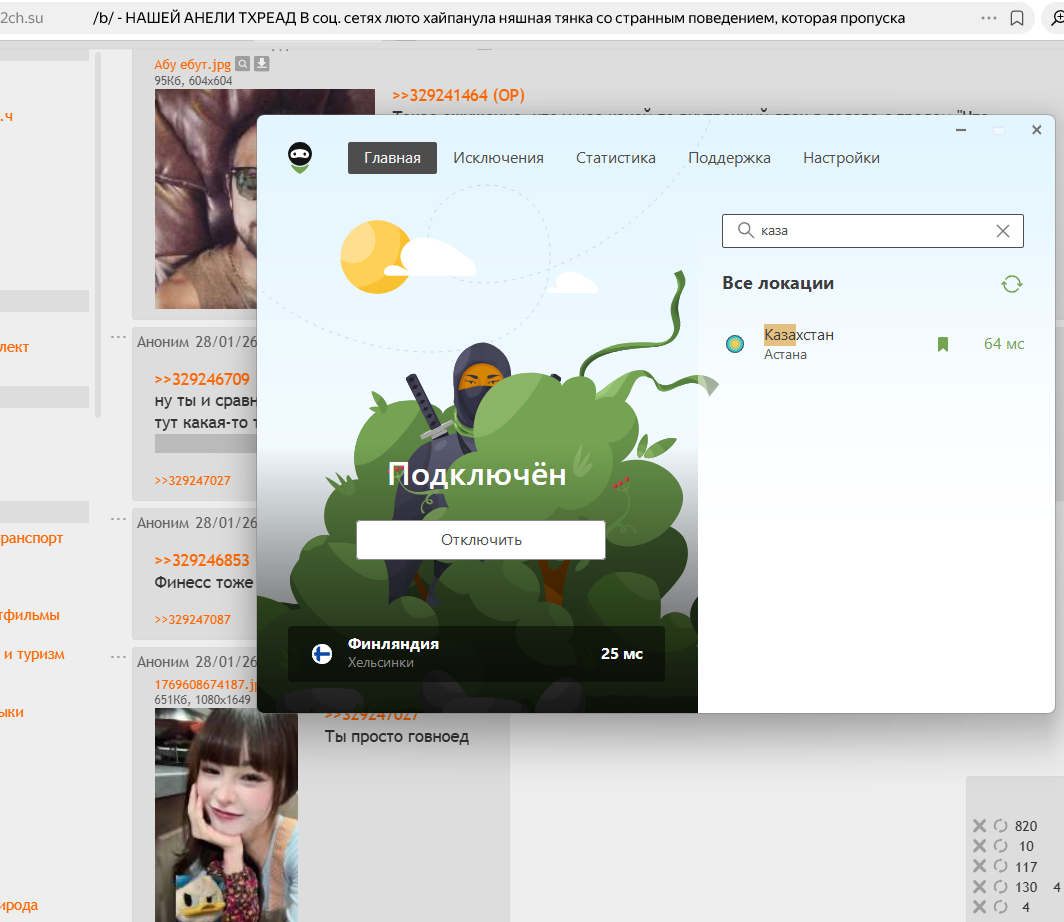Open post menu dots for reply to >>329246853
Viewport: 1064px width, 922px height.
point(118,519)
